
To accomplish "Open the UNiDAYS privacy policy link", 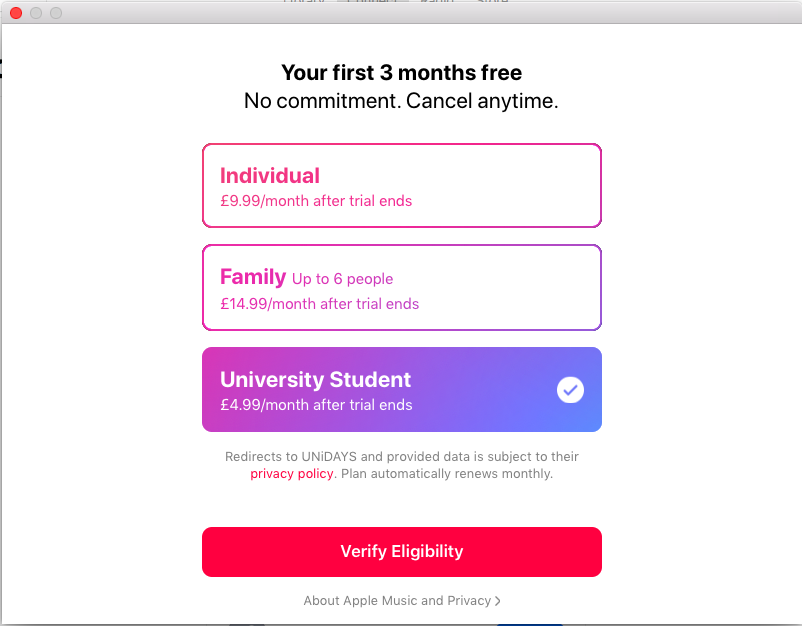I will (x=292, y=474).
